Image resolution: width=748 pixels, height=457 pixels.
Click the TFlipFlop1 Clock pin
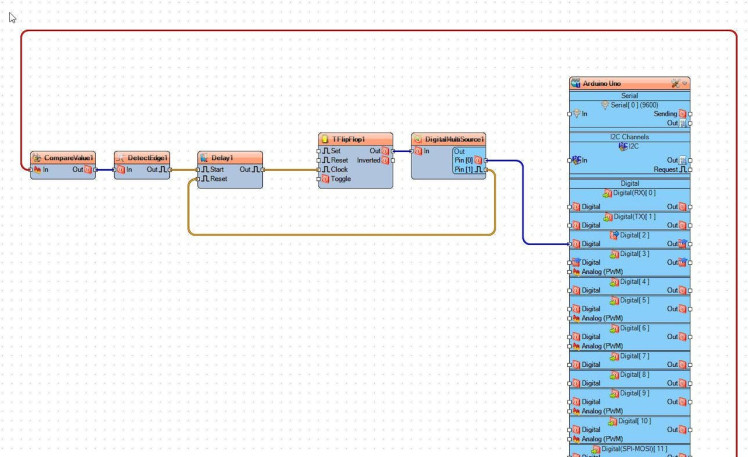326,169
